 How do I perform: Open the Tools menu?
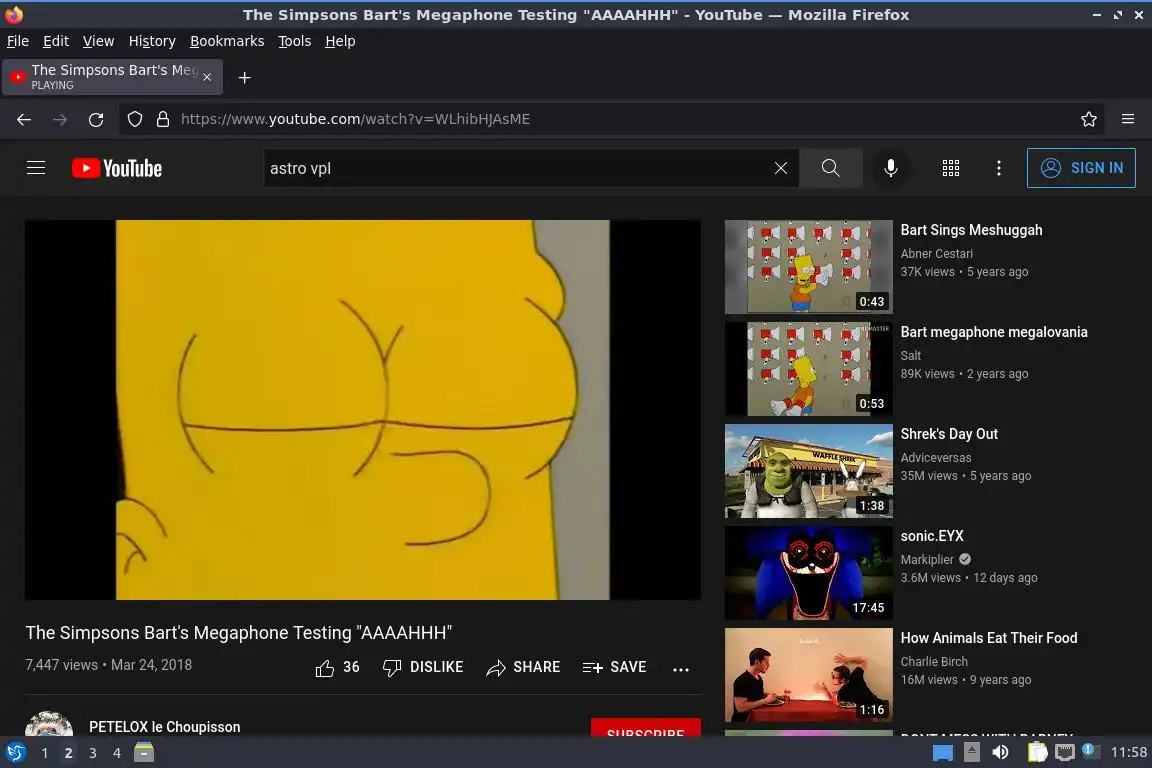click(295, 41)
